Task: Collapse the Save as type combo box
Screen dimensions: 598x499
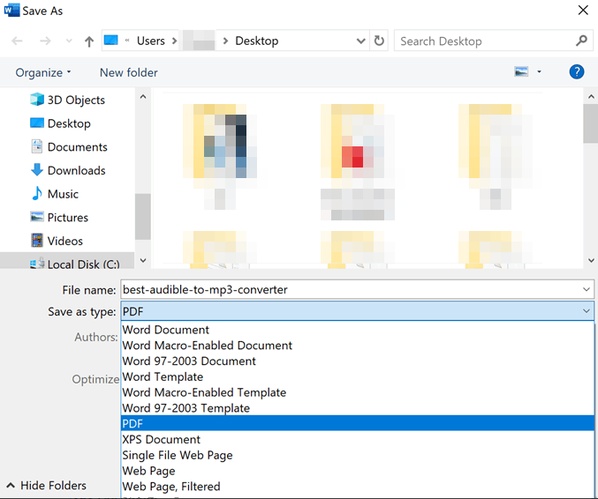Action: pyautogui.click(x=586, y=311)
